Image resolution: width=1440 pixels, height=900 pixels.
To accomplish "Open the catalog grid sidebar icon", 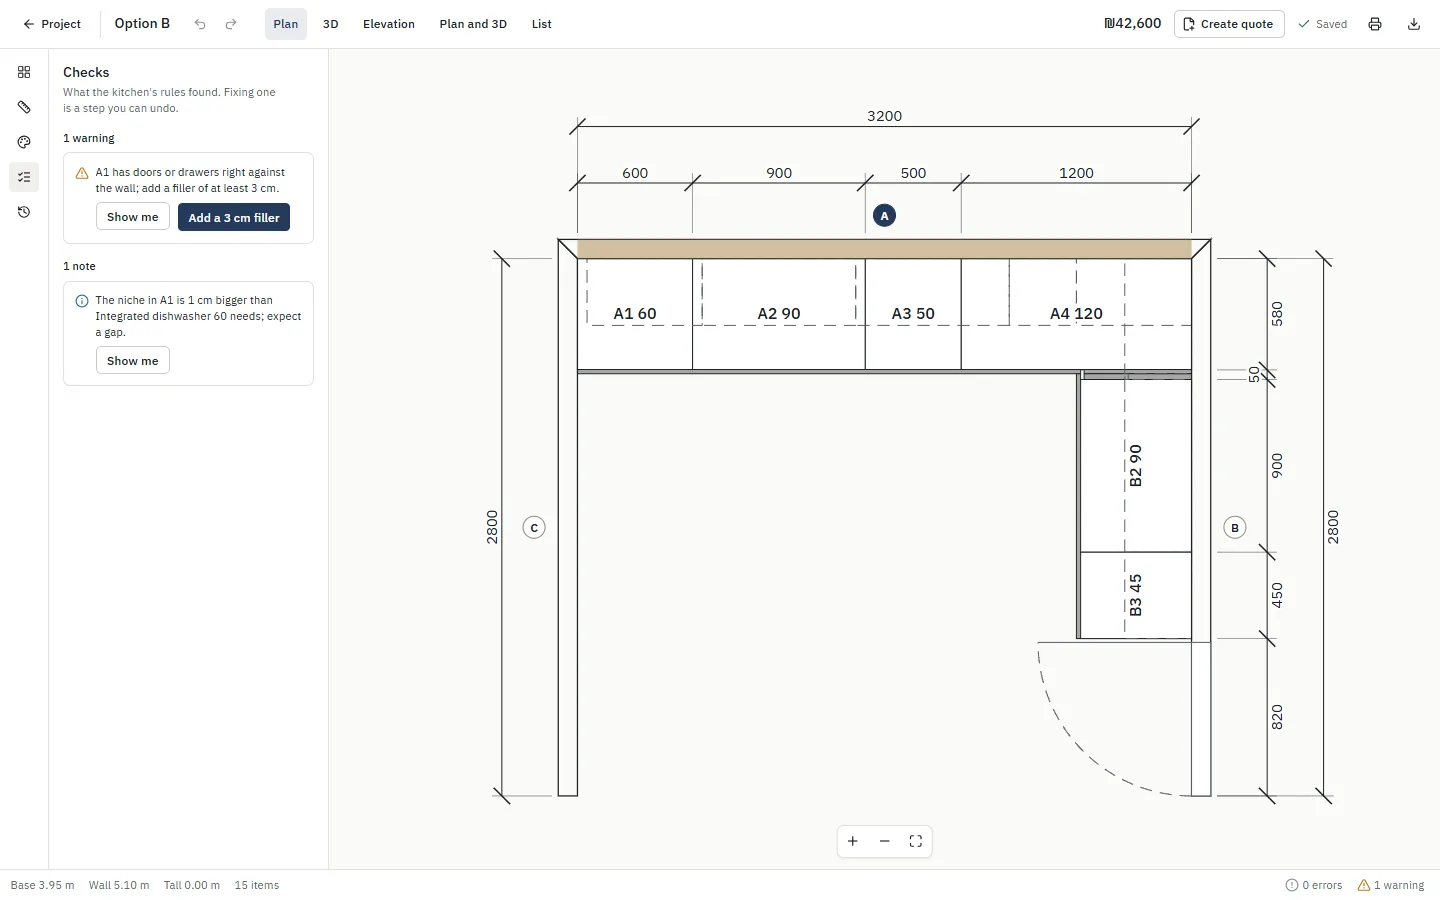I will click(24, 72).
